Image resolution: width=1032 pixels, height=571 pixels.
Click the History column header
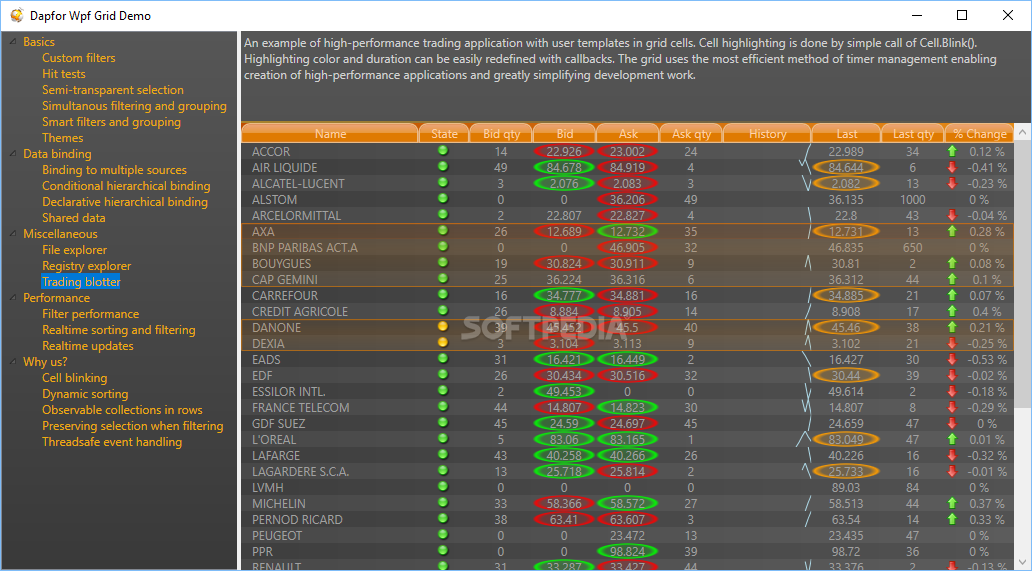[x=767, y=134]
